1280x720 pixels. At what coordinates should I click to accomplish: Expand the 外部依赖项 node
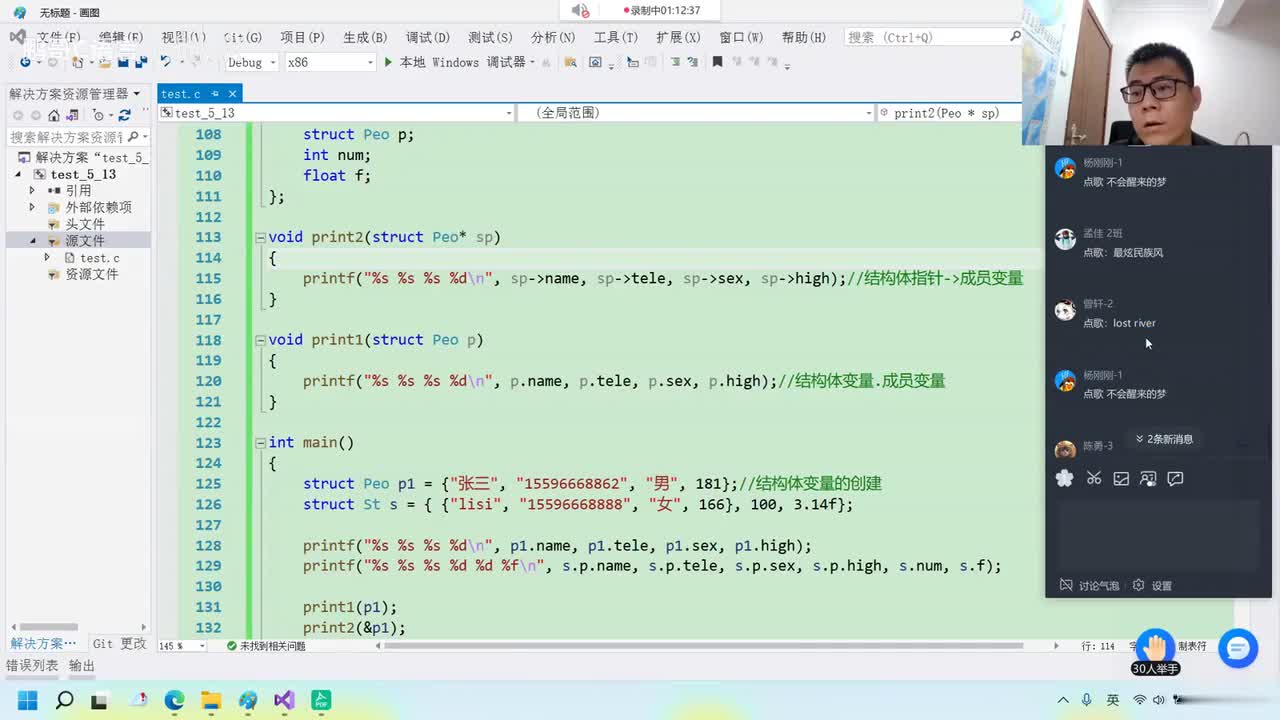pyautogui.click(x=32, y=207)
